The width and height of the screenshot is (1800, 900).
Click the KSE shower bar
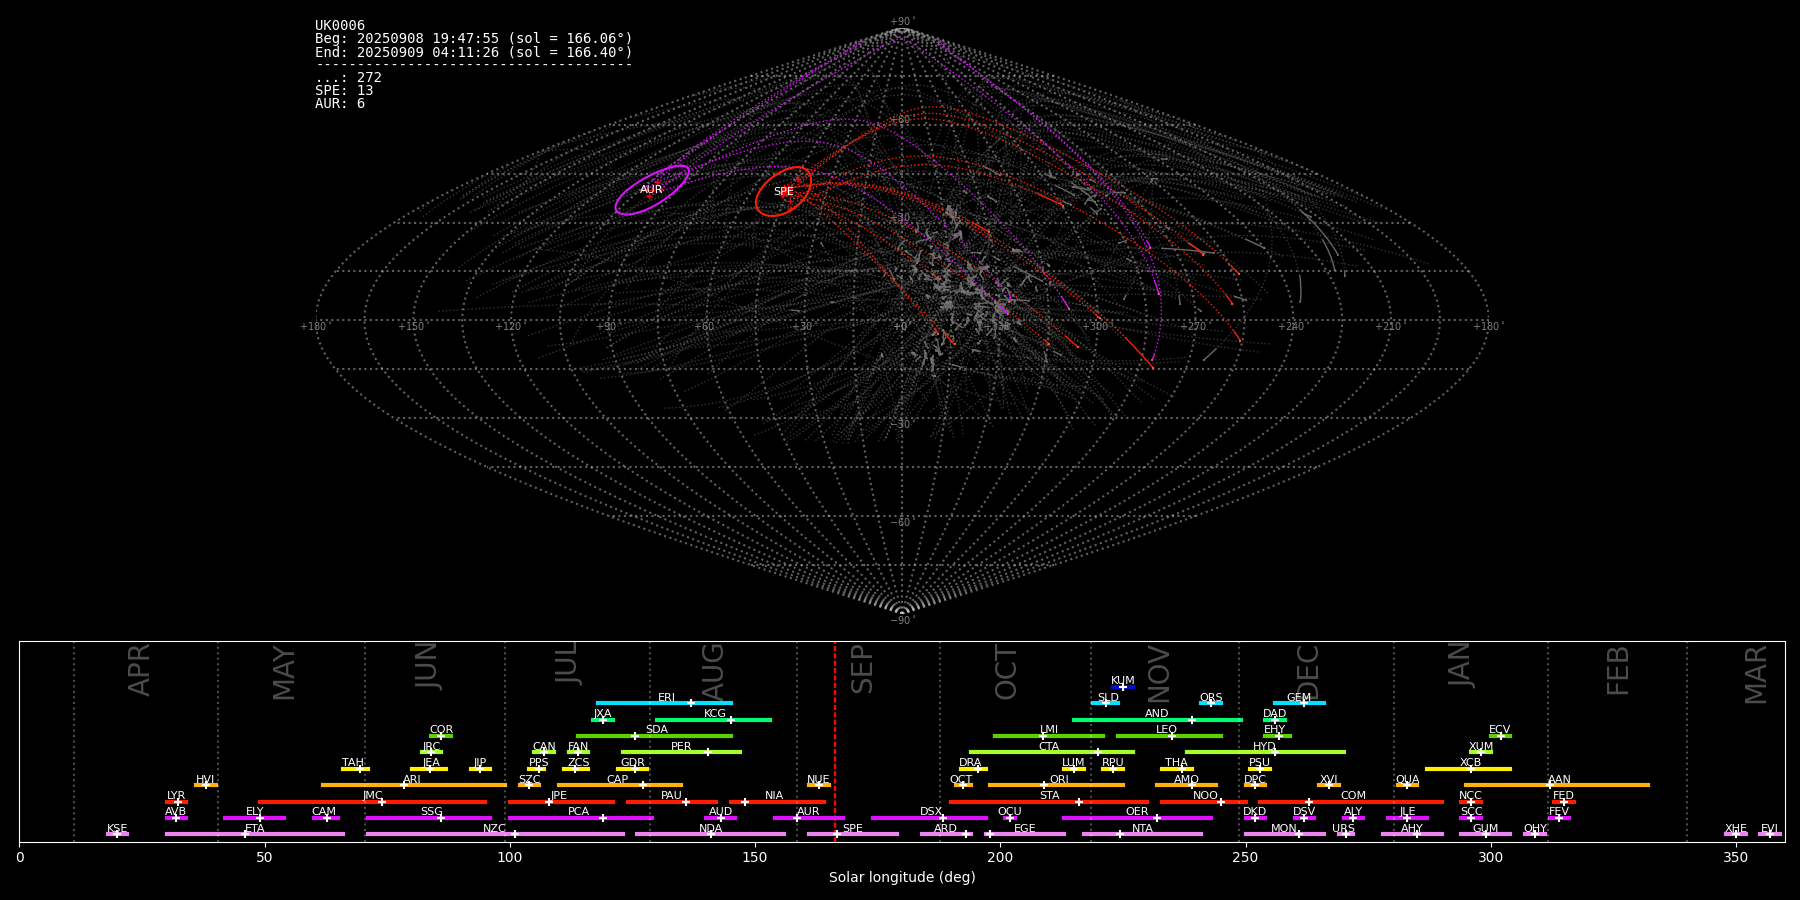[x=117, y=834]
